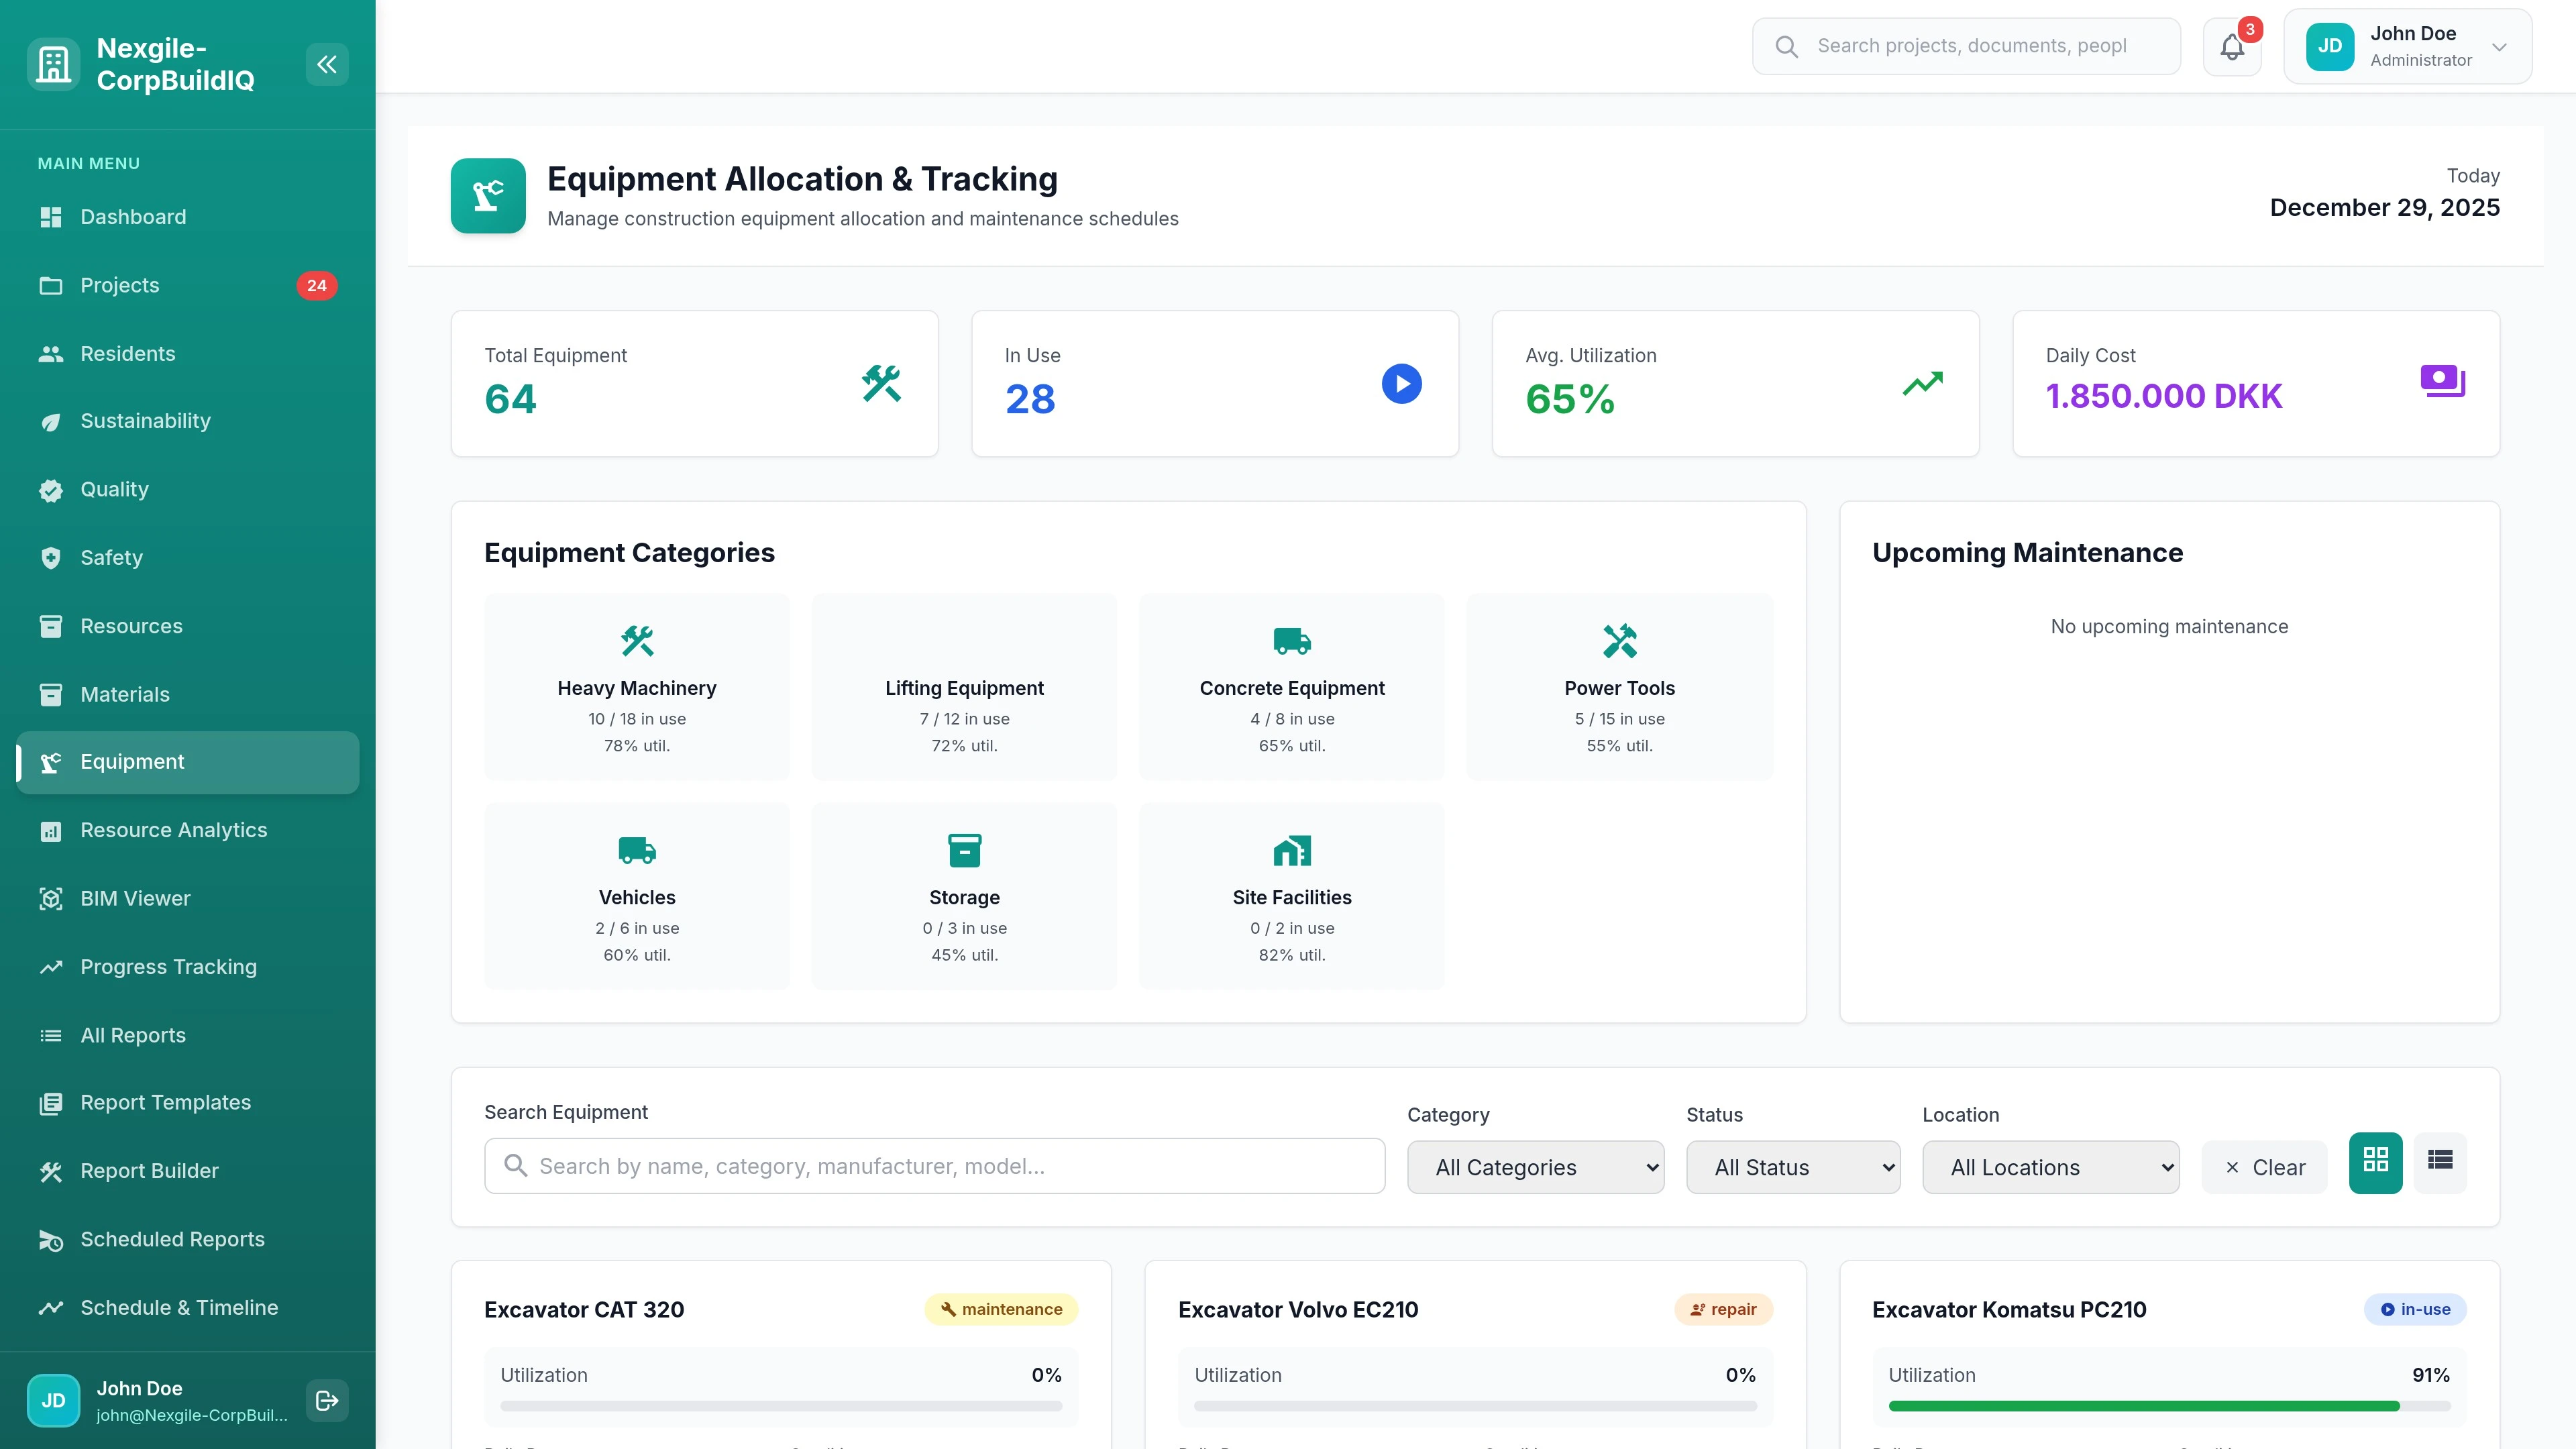Open the All Categories dropdown
The height and width of the screenshot is (1449, 2576).
[1536, 1167]
